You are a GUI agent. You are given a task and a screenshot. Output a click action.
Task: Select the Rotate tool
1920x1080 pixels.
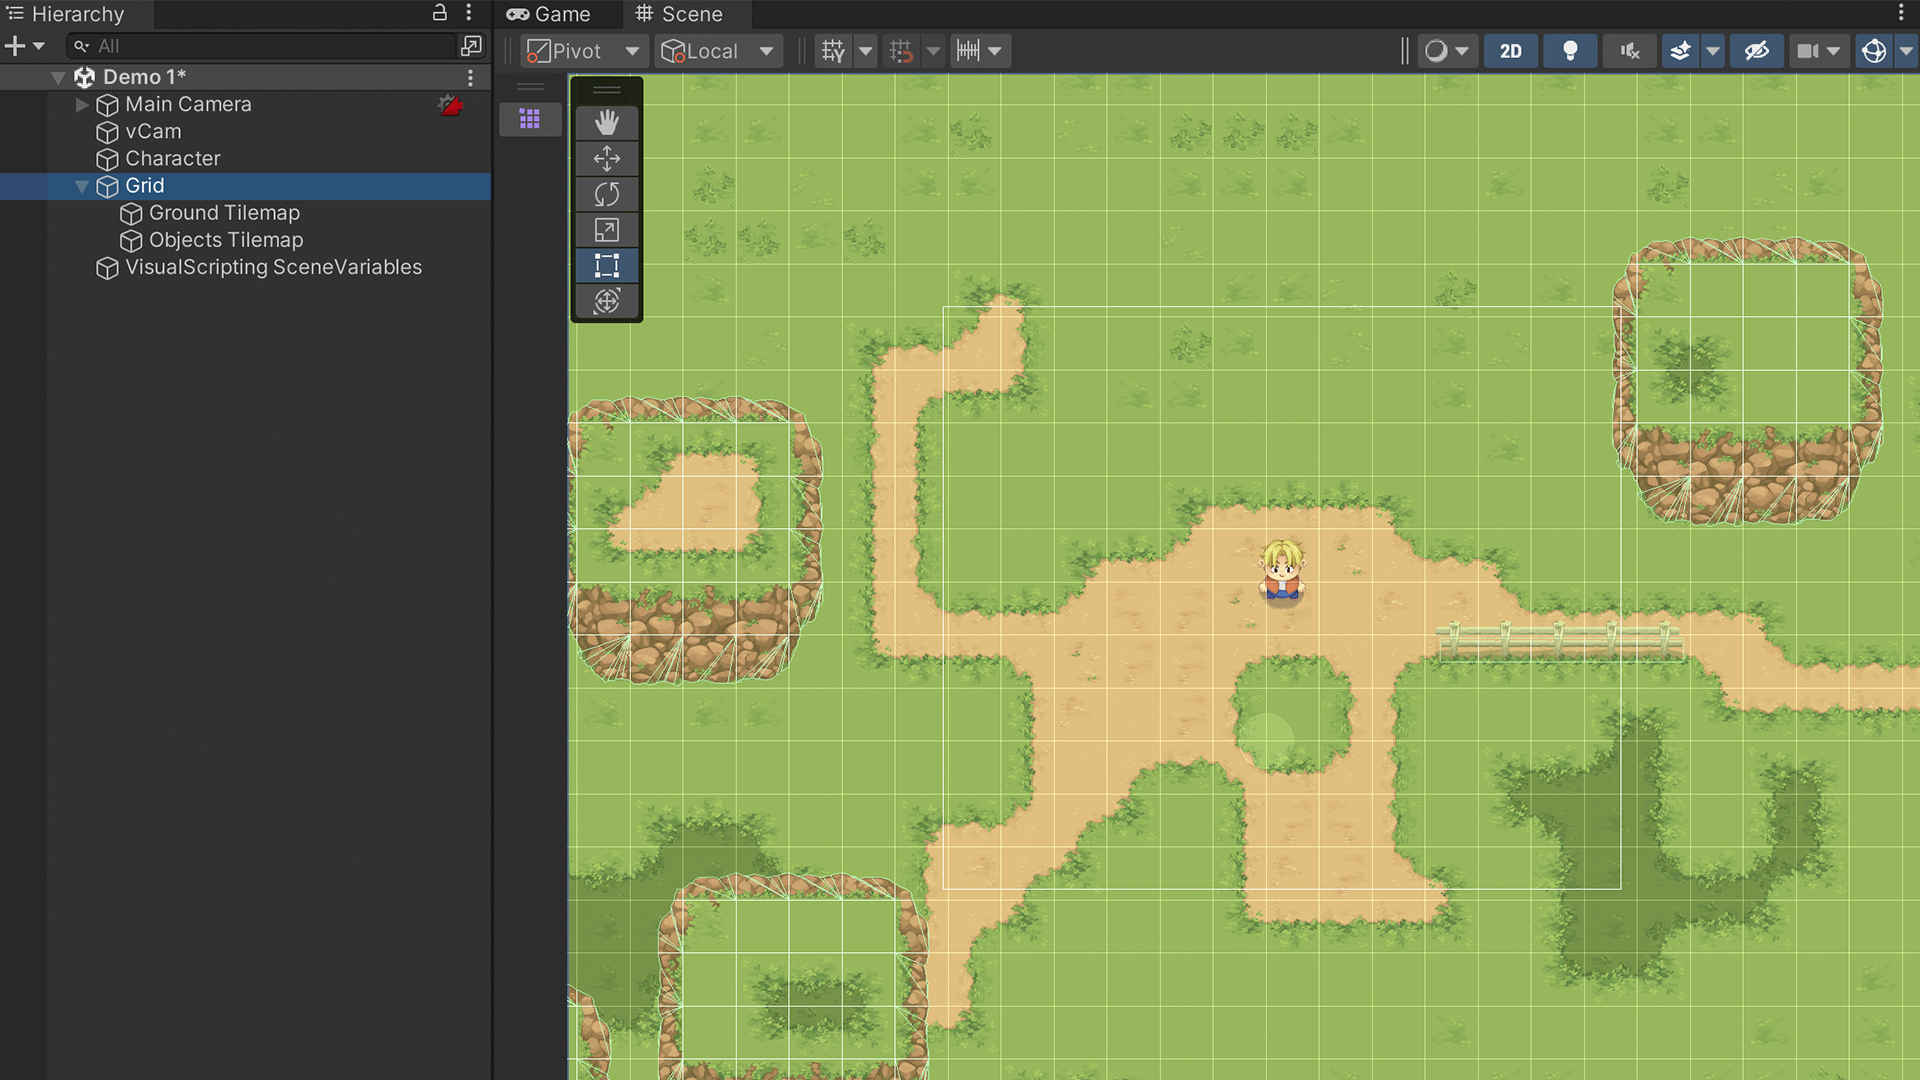click(x=606, y=194)
